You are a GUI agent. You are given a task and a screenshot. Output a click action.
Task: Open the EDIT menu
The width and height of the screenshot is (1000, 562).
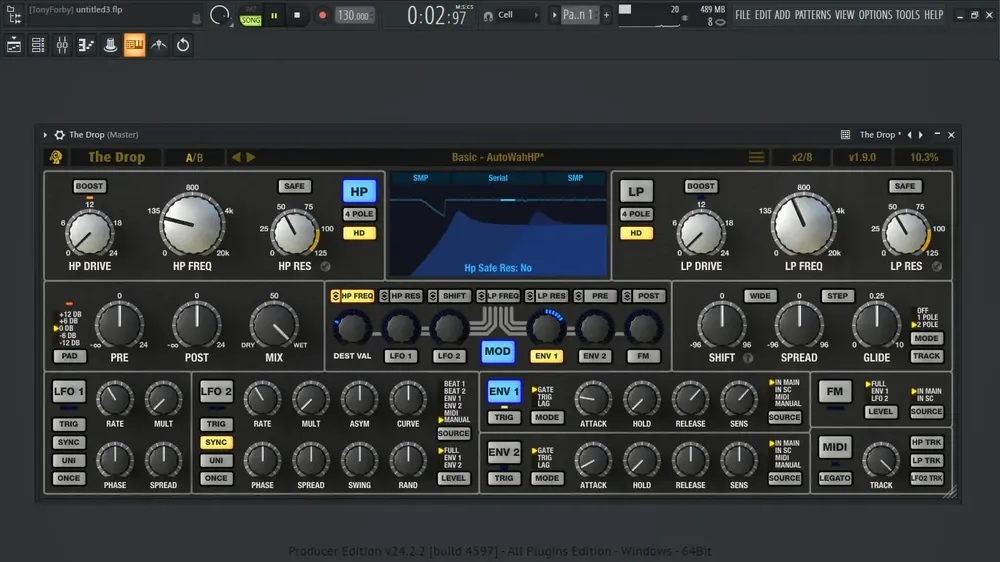coord(763,15)
